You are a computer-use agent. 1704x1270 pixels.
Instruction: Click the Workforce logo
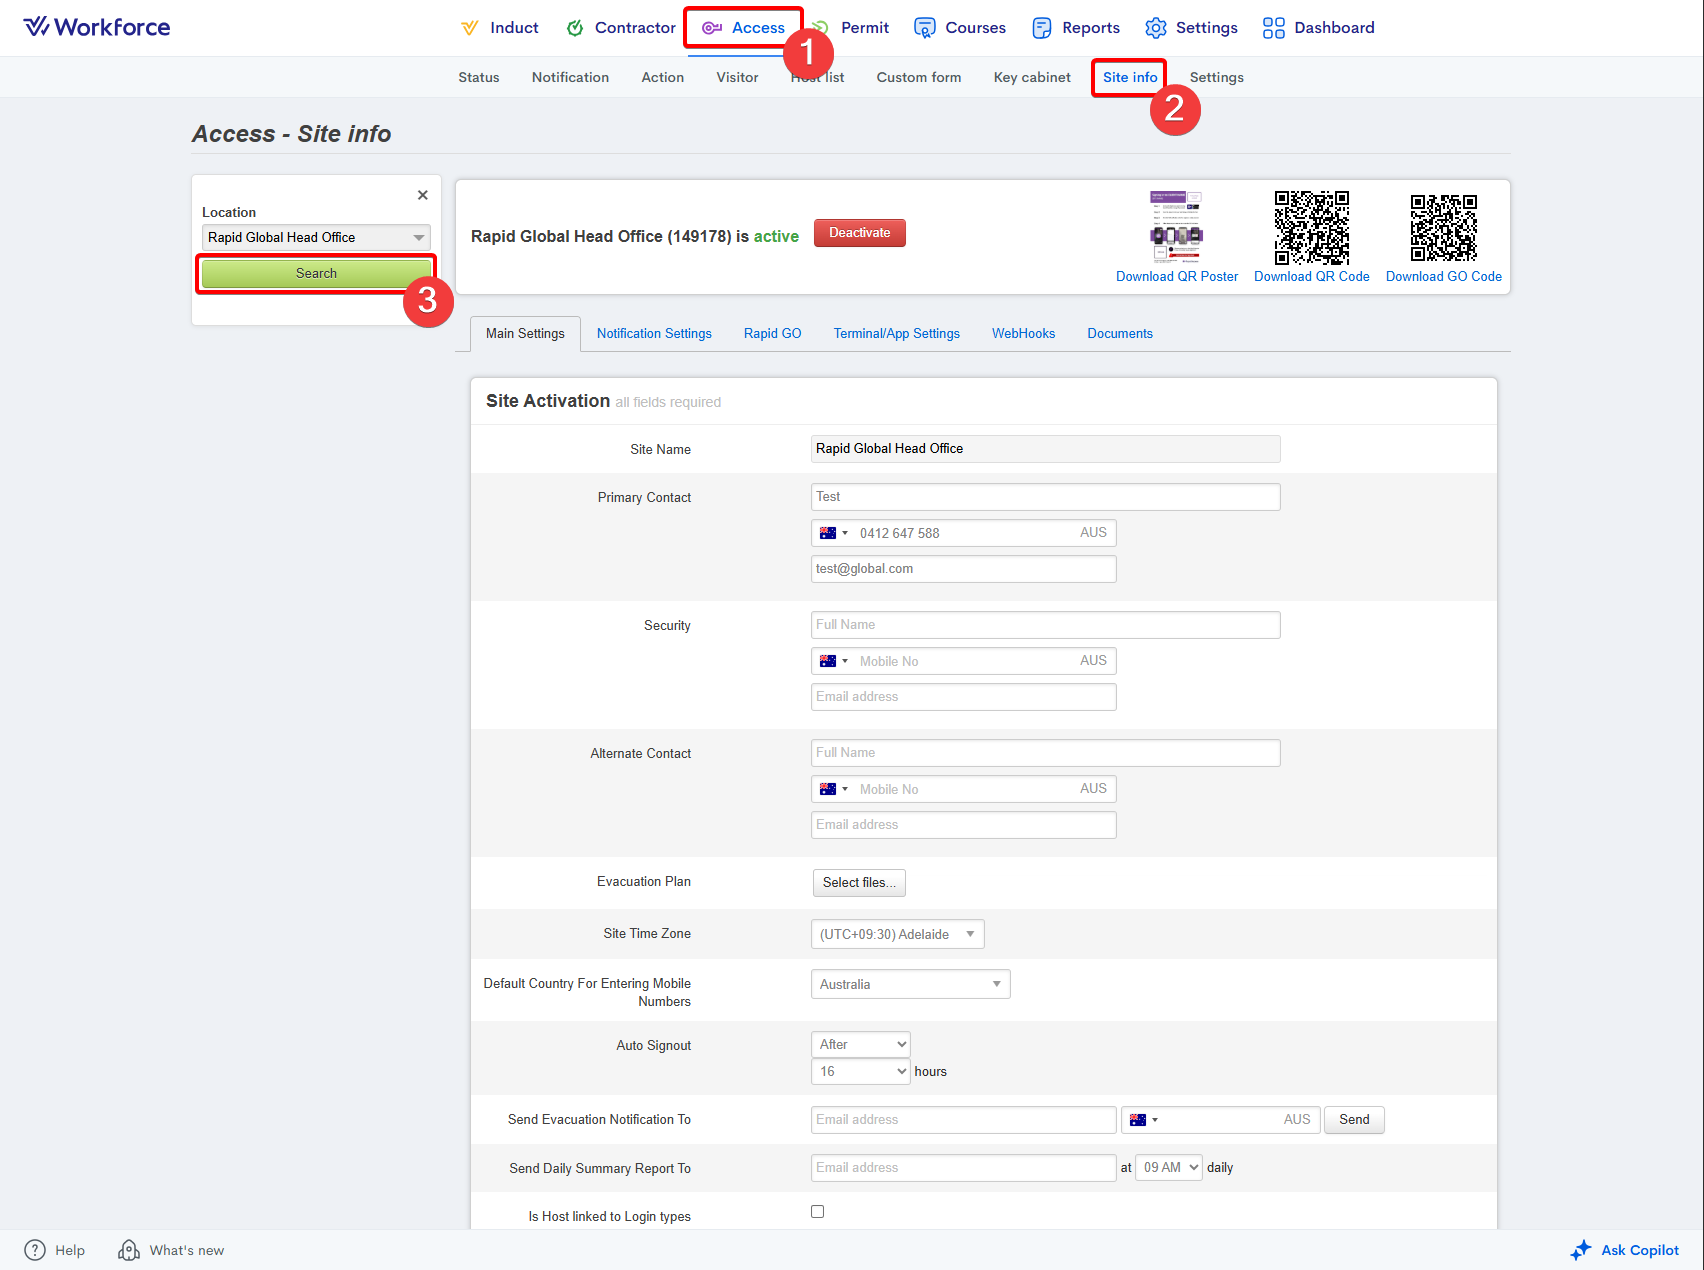click(97, 27)
